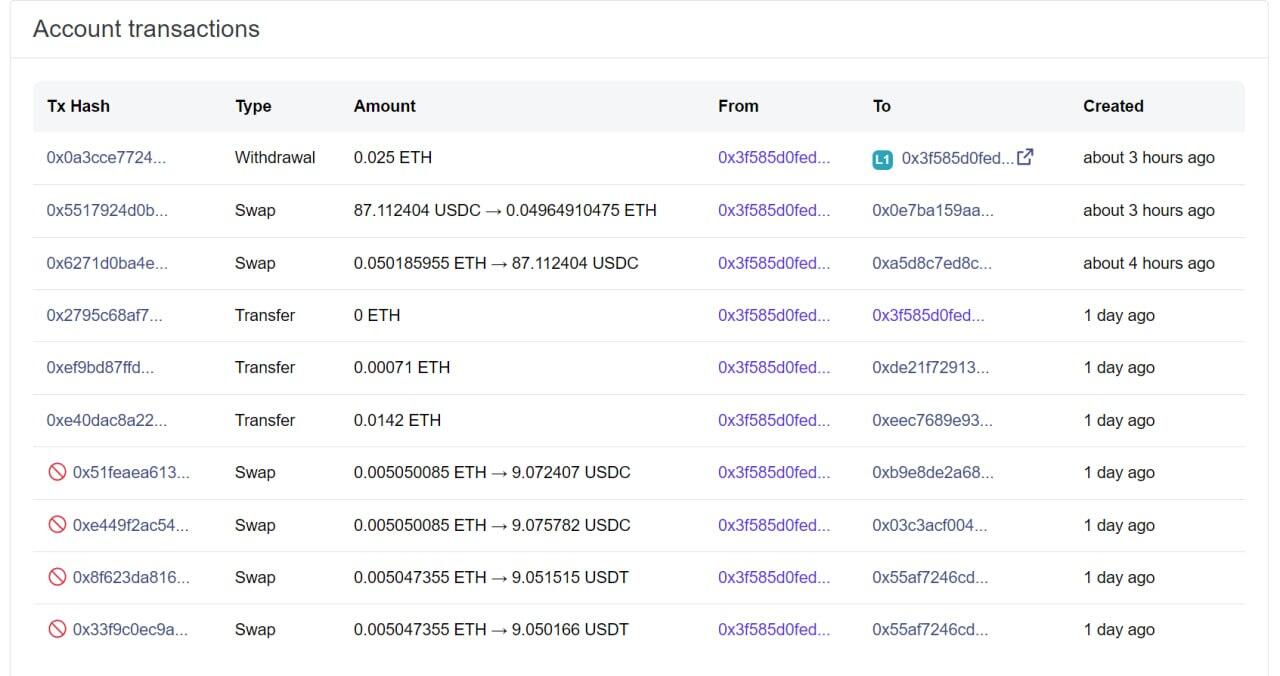1280x676 pixels.
Task: Open transfer transaction 0xef9bd87ffd
Action: [x=100, y=368]
